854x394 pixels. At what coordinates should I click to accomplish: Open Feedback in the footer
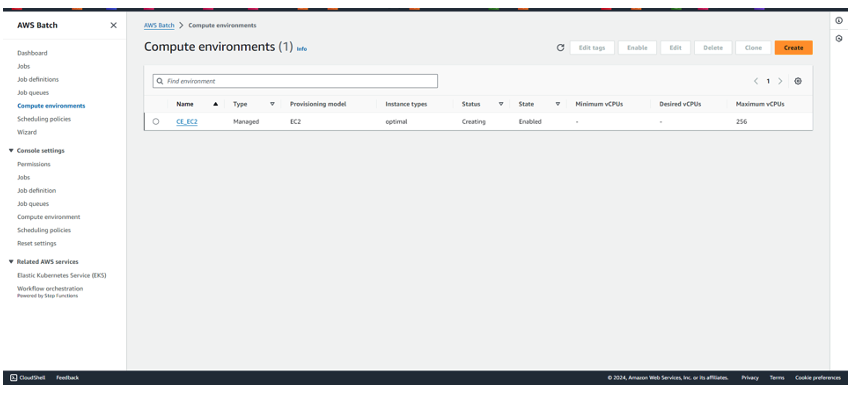pos(68,378)
